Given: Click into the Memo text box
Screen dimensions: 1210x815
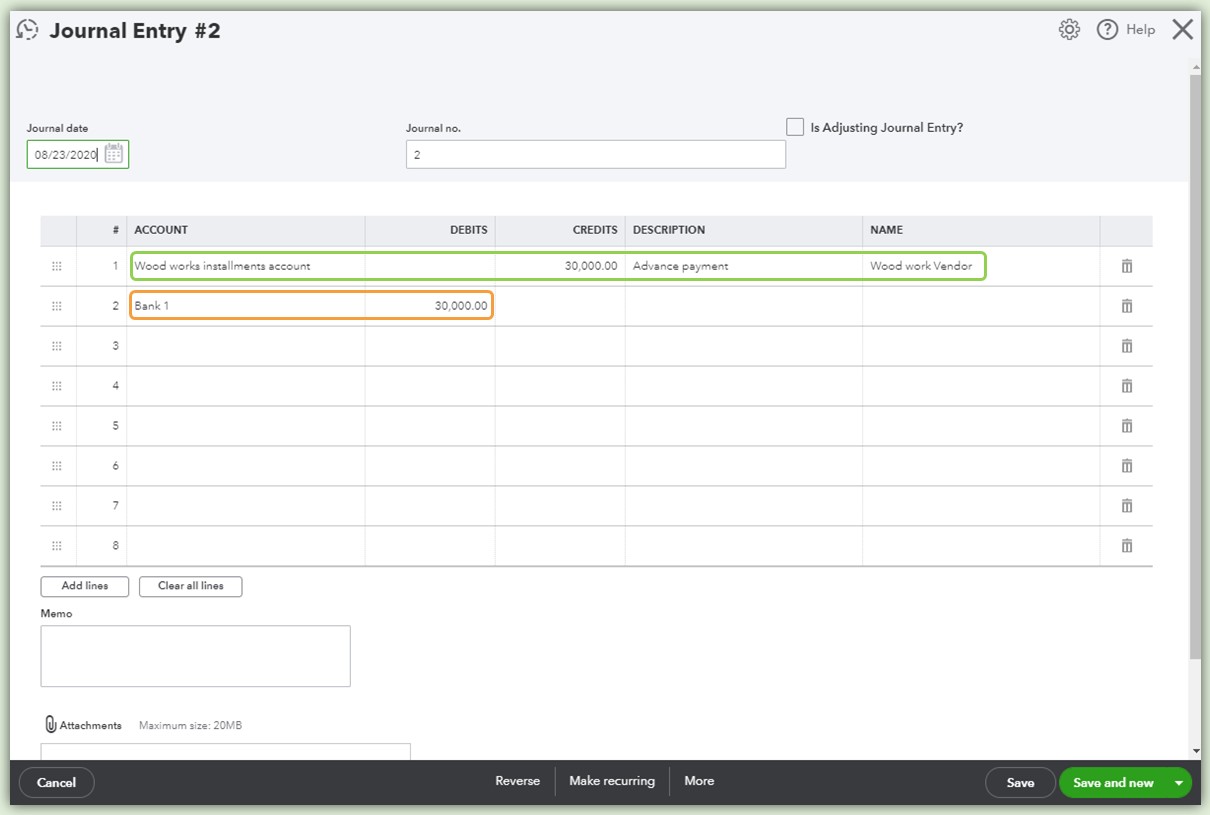Looking at the screenshot, I should [x=196, y=656].
